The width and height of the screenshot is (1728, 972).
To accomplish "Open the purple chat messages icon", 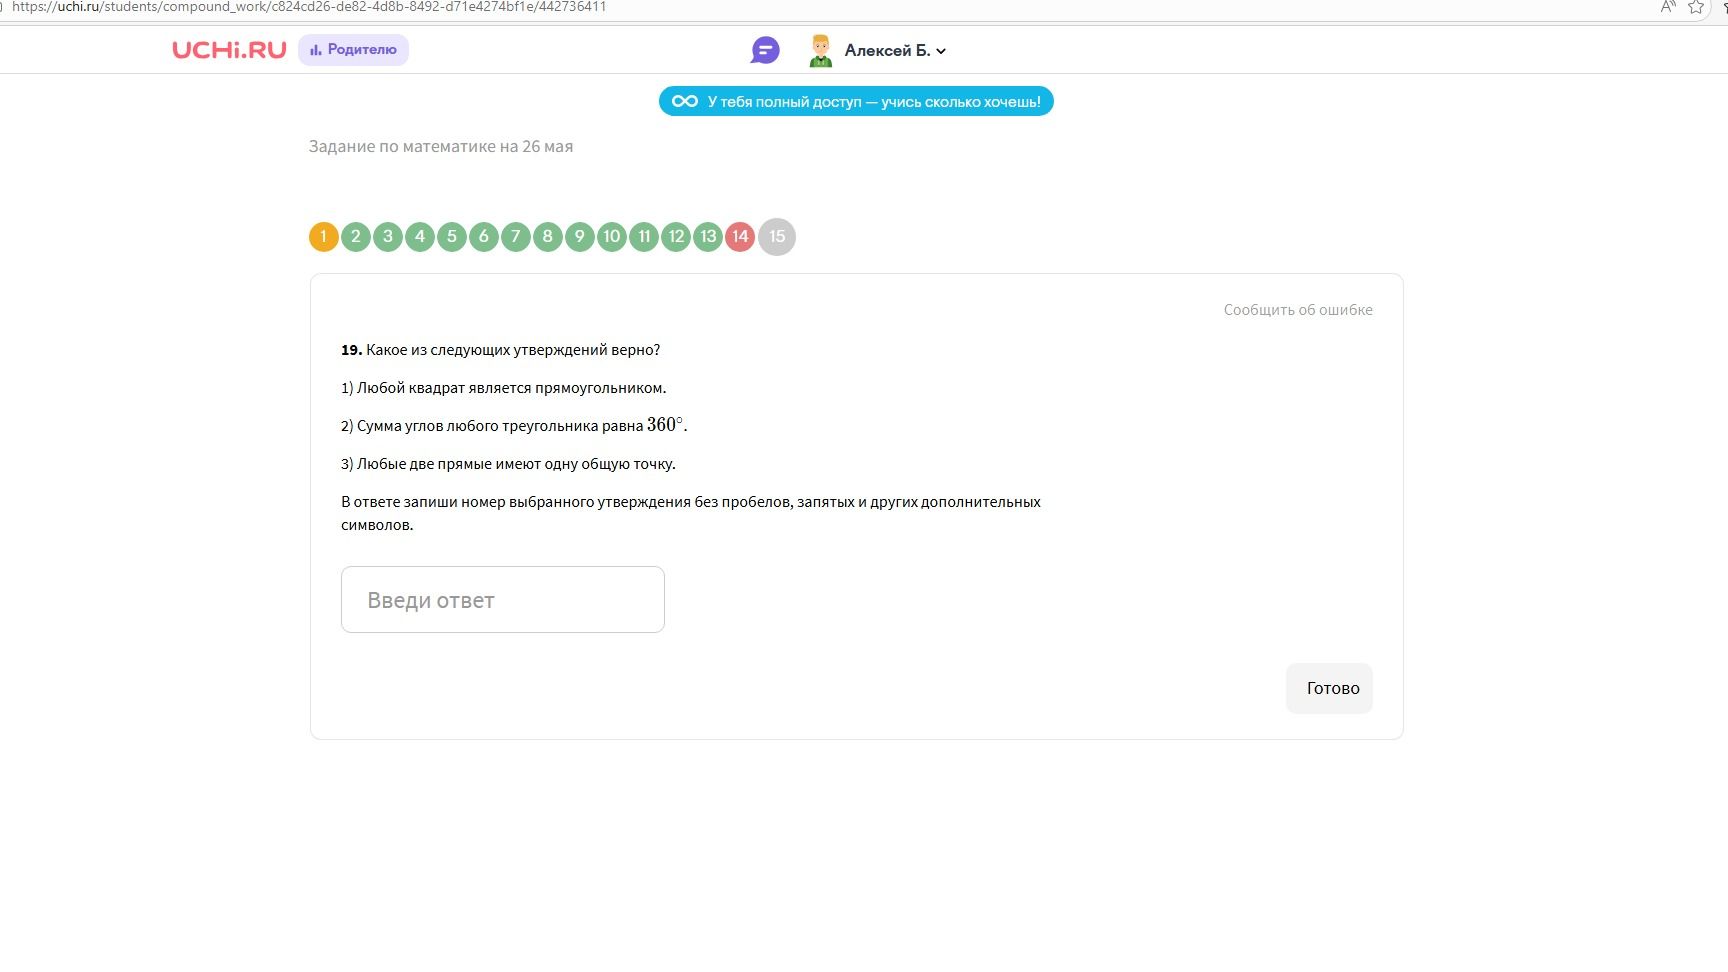I will (765, 50).
